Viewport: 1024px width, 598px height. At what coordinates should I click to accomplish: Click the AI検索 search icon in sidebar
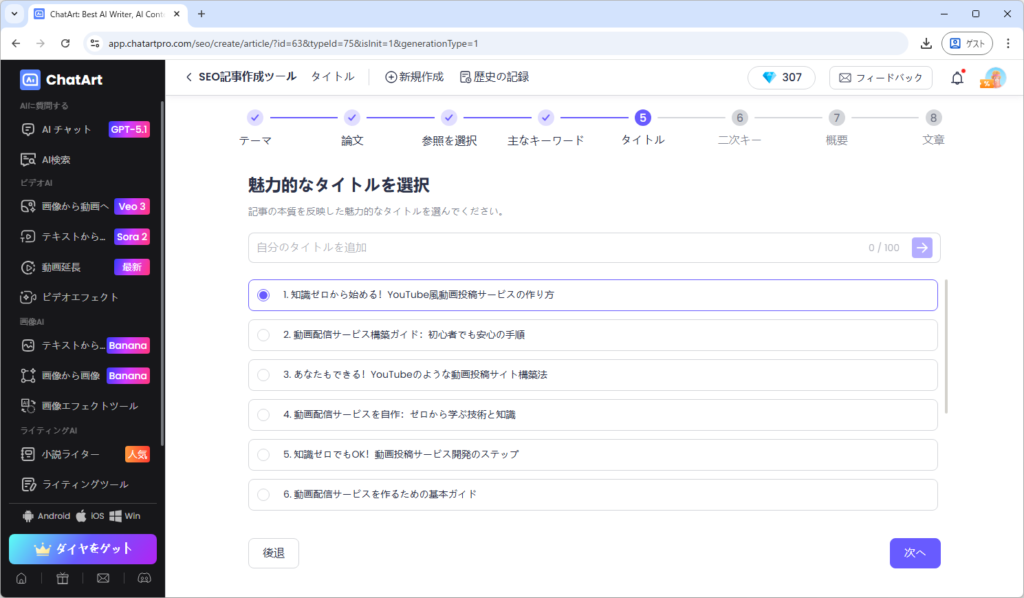coord(29,159)
